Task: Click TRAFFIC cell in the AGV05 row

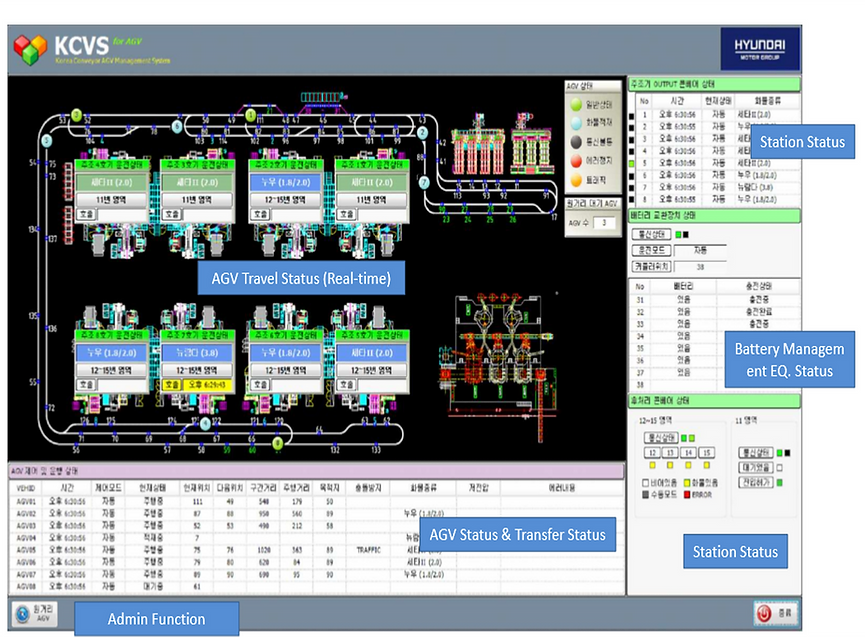Action: [x=369, y=550]
